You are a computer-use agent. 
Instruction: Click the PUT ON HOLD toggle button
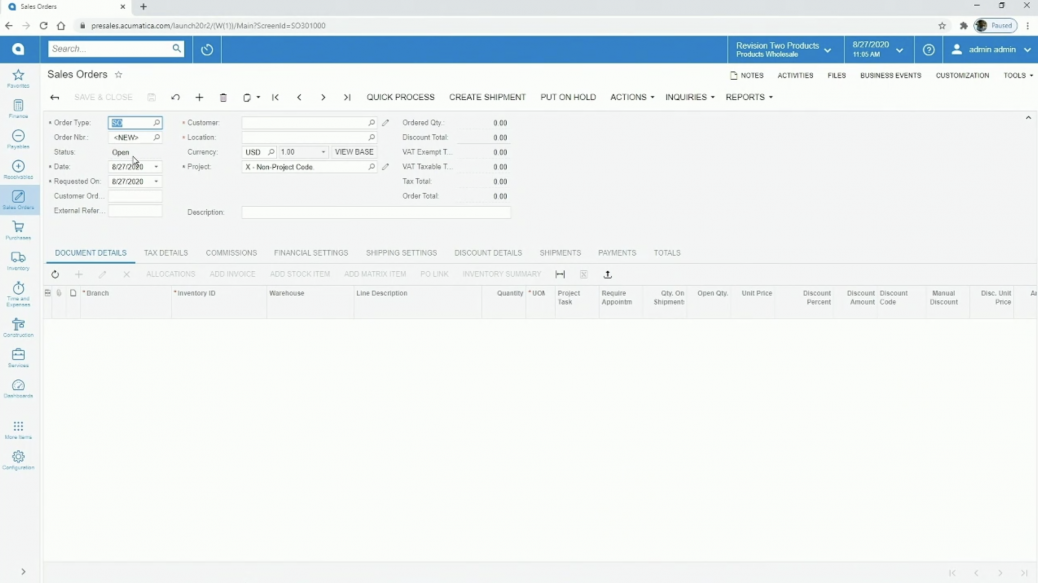tap(568, 97)
